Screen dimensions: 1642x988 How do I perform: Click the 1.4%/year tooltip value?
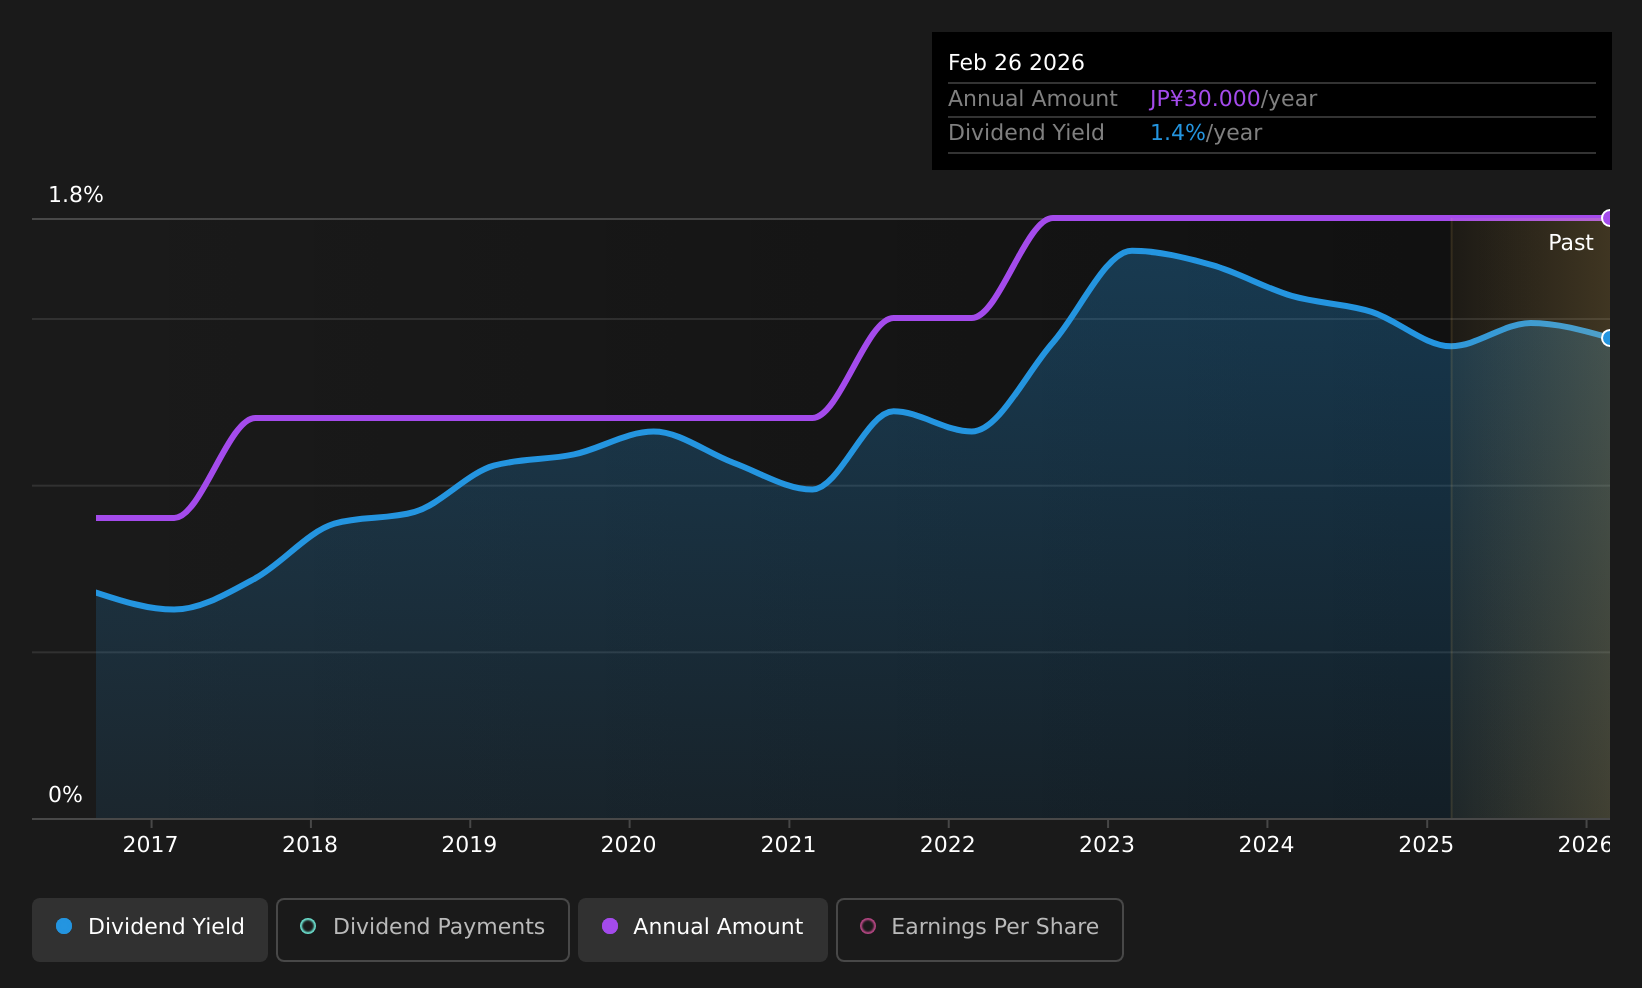[x=1206, y=133]
